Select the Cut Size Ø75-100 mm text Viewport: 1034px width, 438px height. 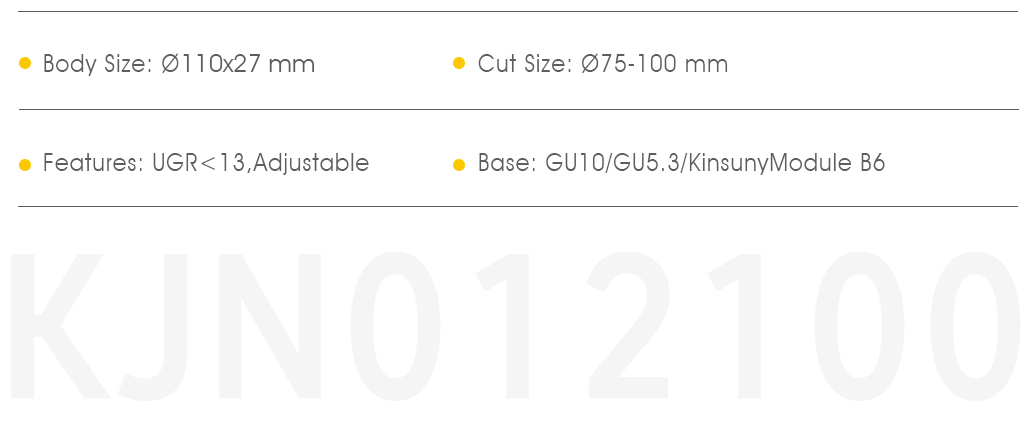pos(603,64)
